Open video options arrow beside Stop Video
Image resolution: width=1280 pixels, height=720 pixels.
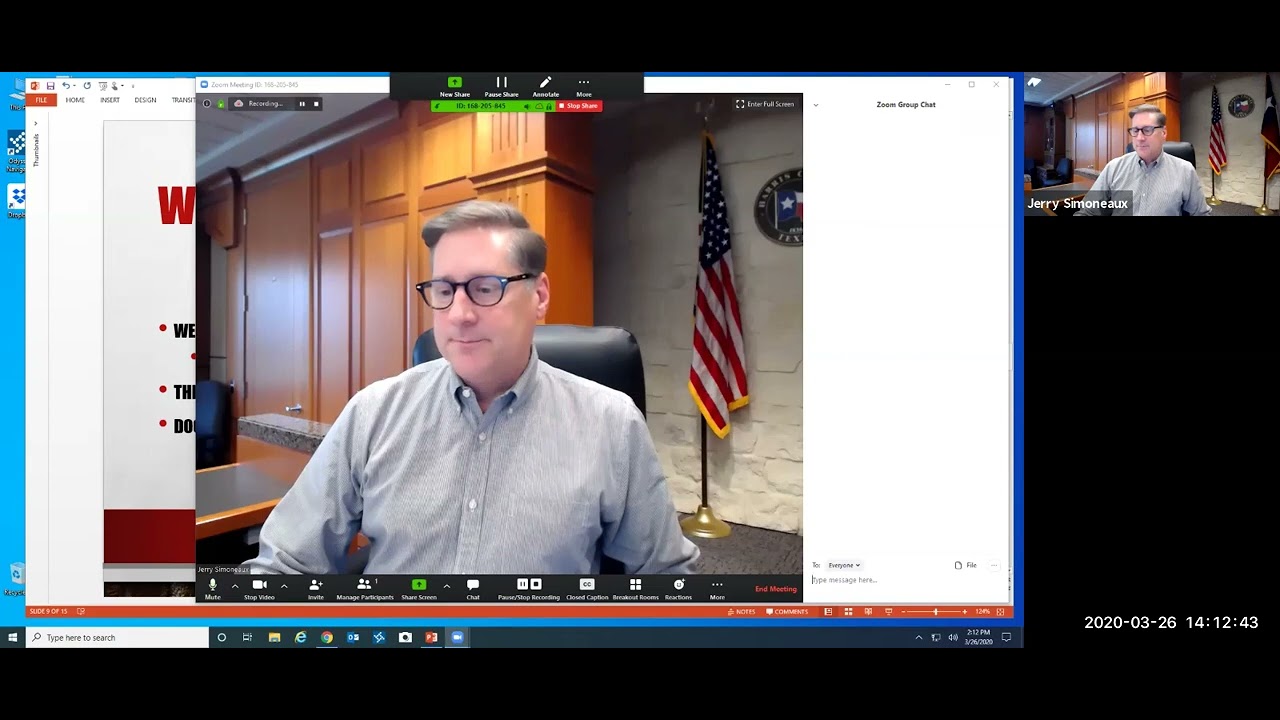pos(284,586)
